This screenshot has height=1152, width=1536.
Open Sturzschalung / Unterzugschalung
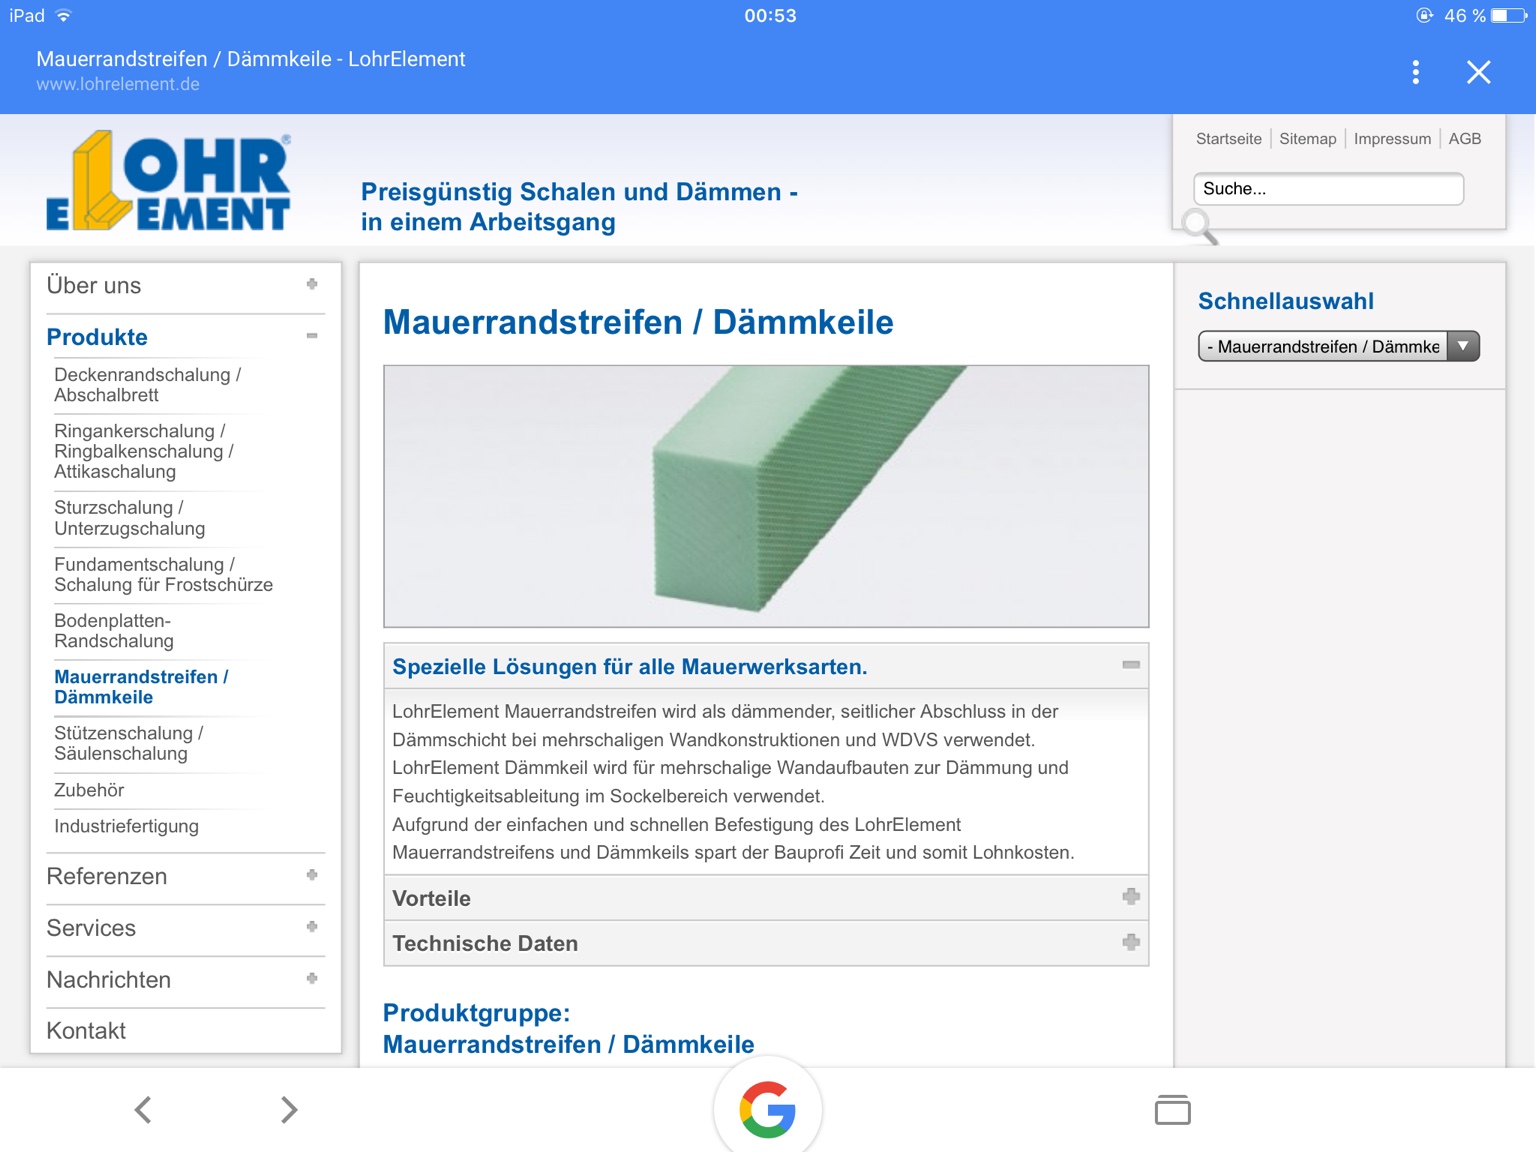130,518
